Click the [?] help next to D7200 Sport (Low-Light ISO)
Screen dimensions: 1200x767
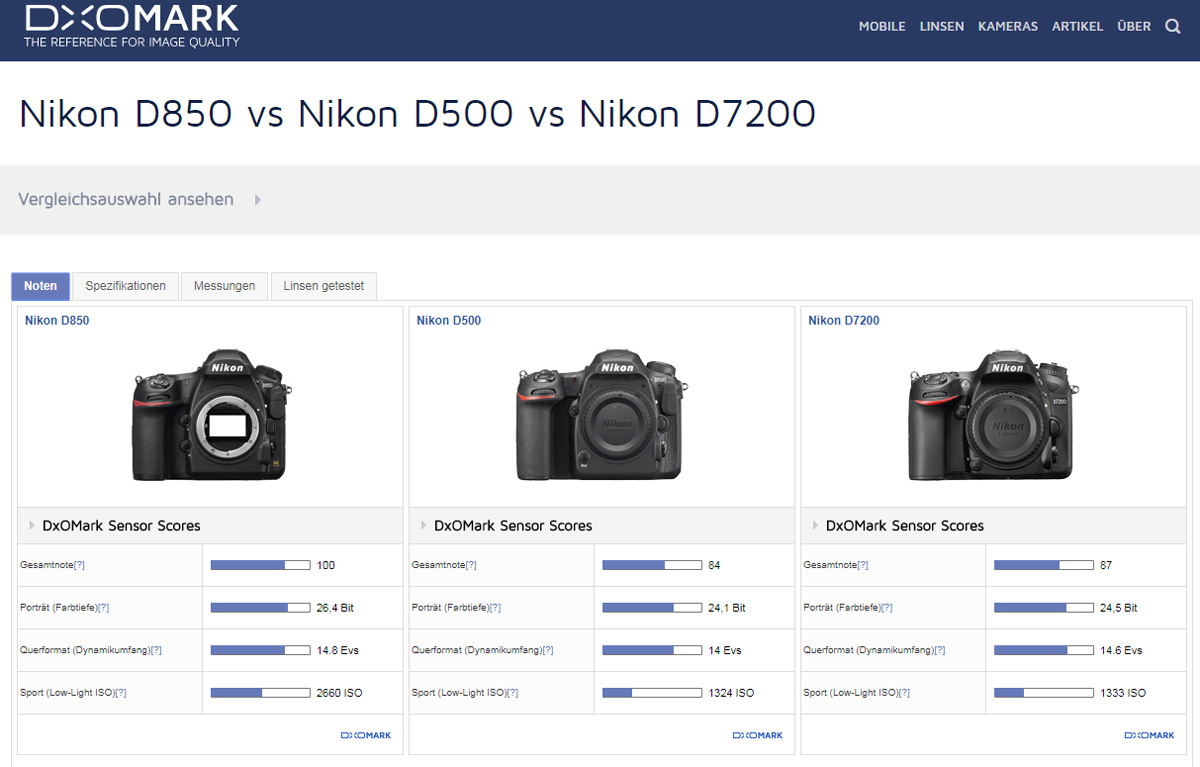coord(905,693)
